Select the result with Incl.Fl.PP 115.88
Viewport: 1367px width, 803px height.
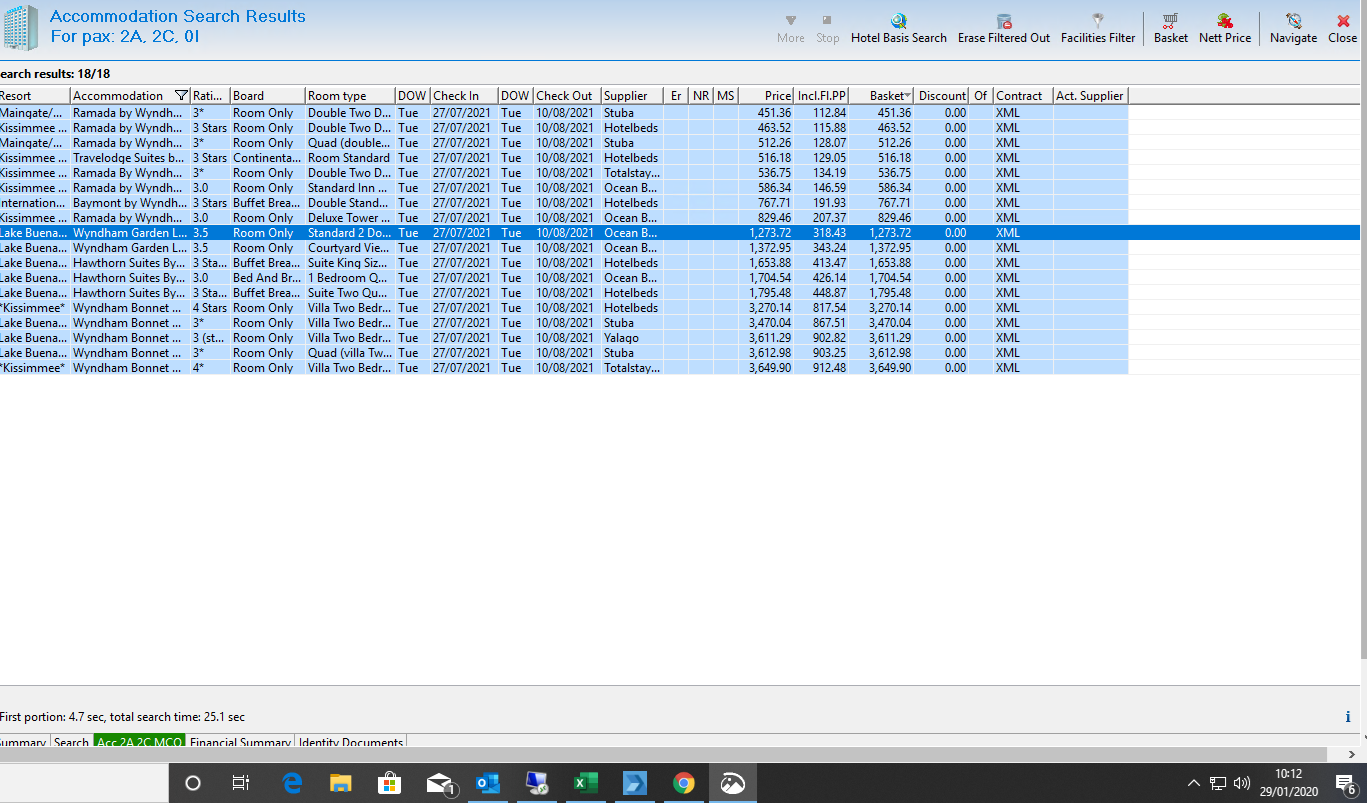click(x=564, y=128)
